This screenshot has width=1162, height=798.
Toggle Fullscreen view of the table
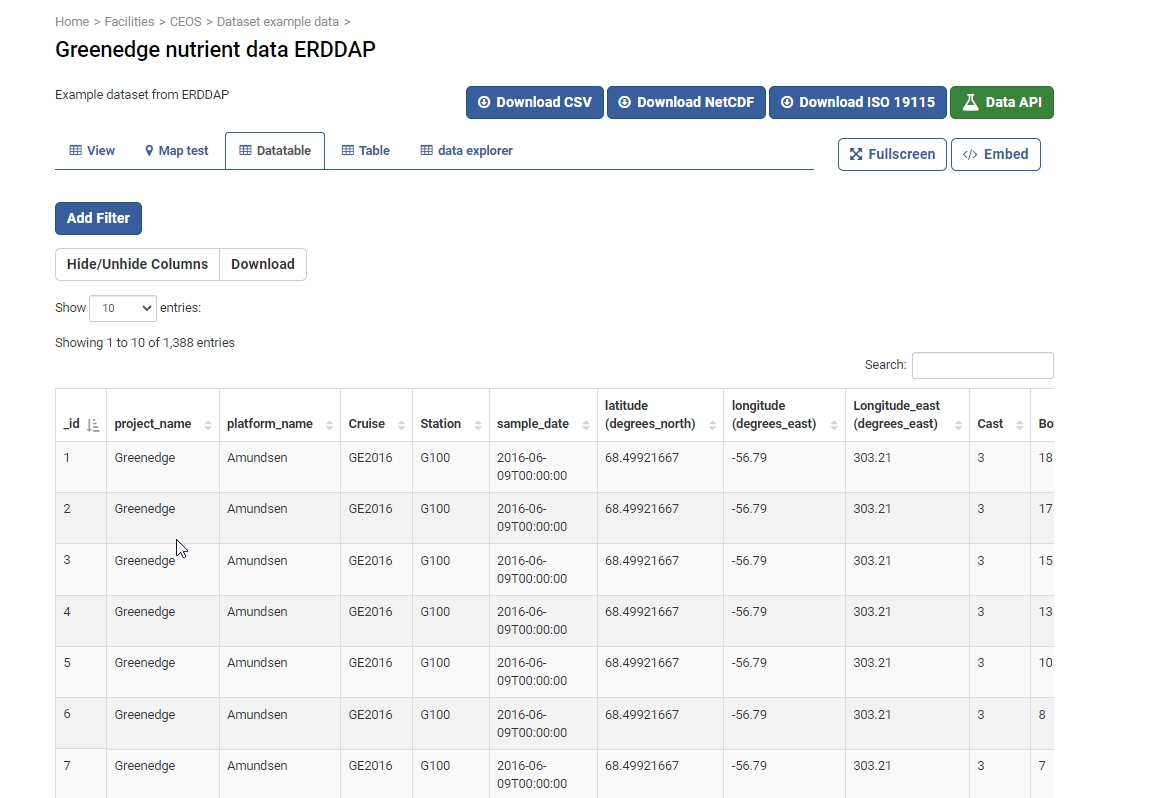click(892, 155)
